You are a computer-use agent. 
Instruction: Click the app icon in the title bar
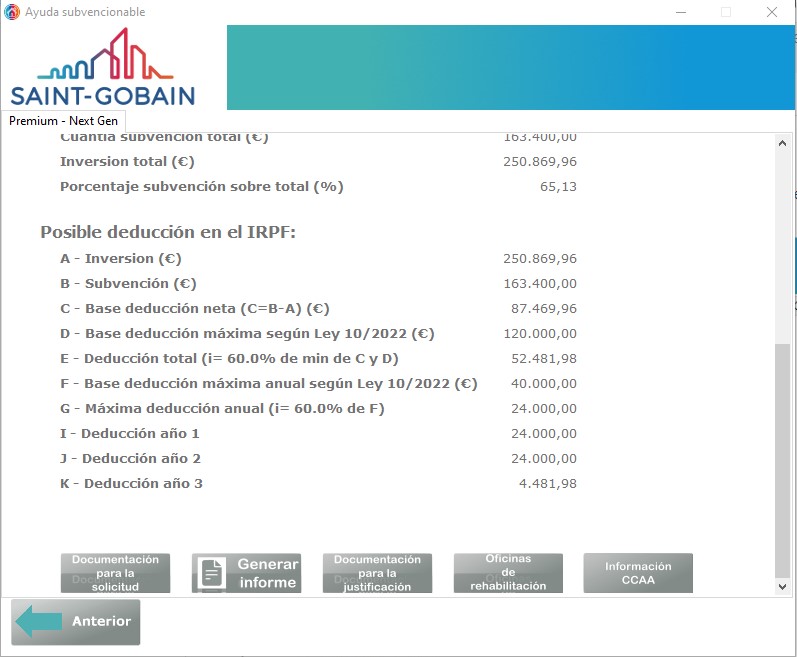pyautogui.click(x=12, y=12)
